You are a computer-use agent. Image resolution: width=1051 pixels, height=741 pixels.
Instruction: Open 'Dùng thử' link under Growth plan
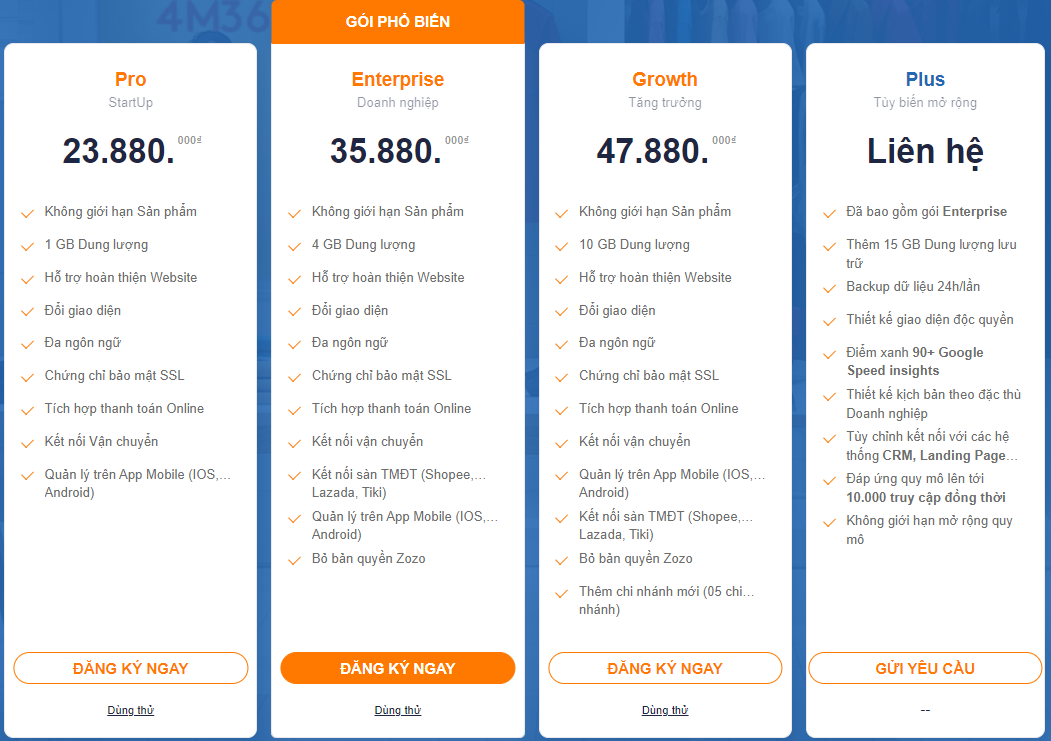(x=665, y=710)
